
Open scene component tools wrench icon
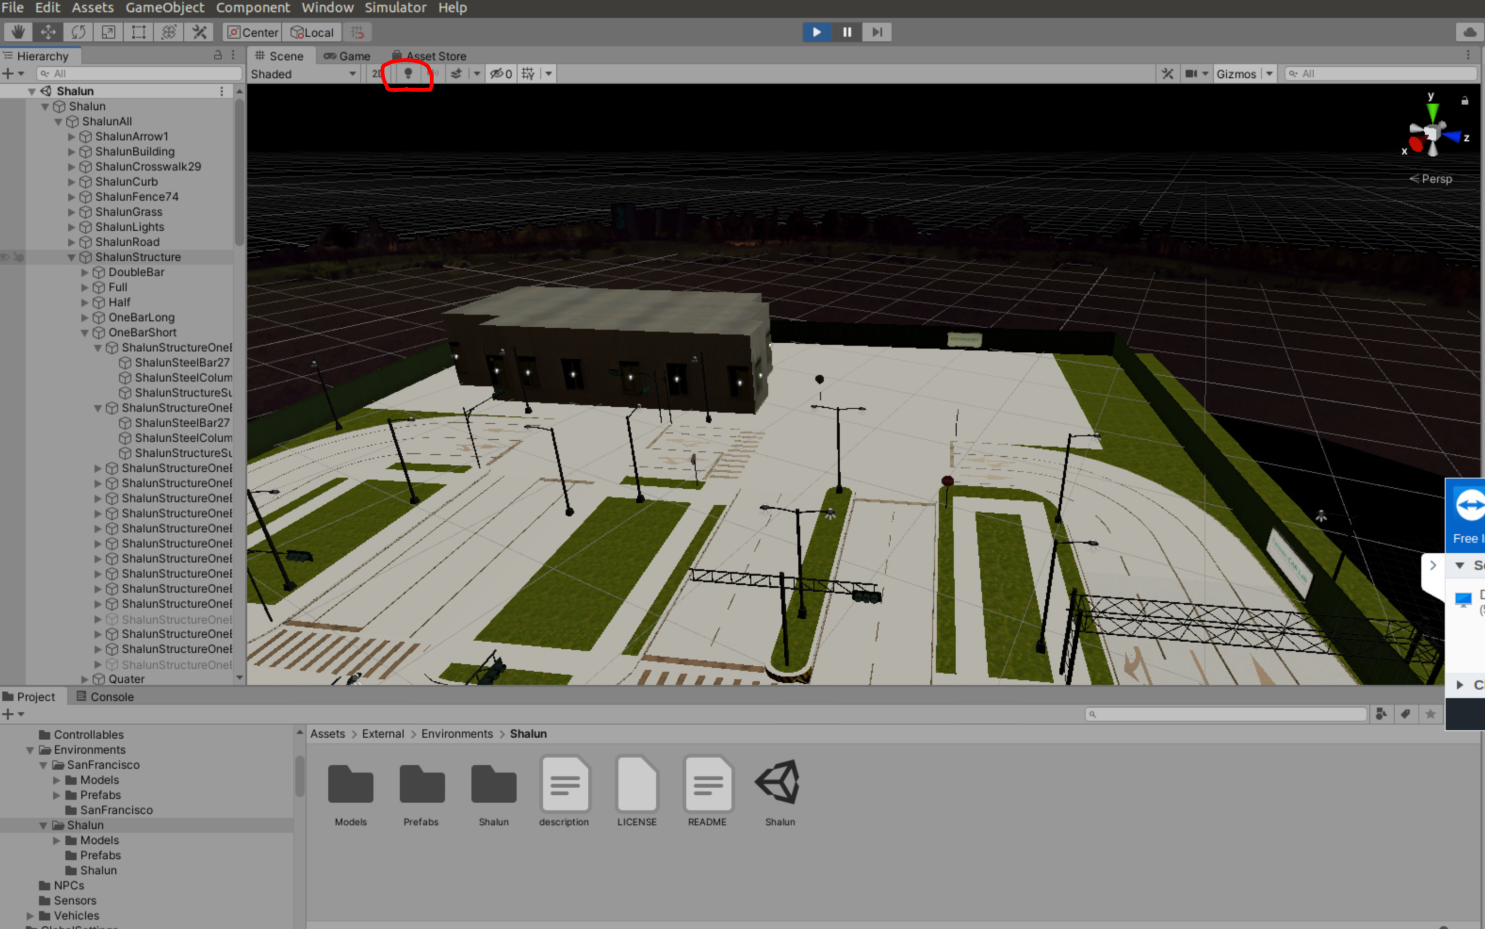1167,73
